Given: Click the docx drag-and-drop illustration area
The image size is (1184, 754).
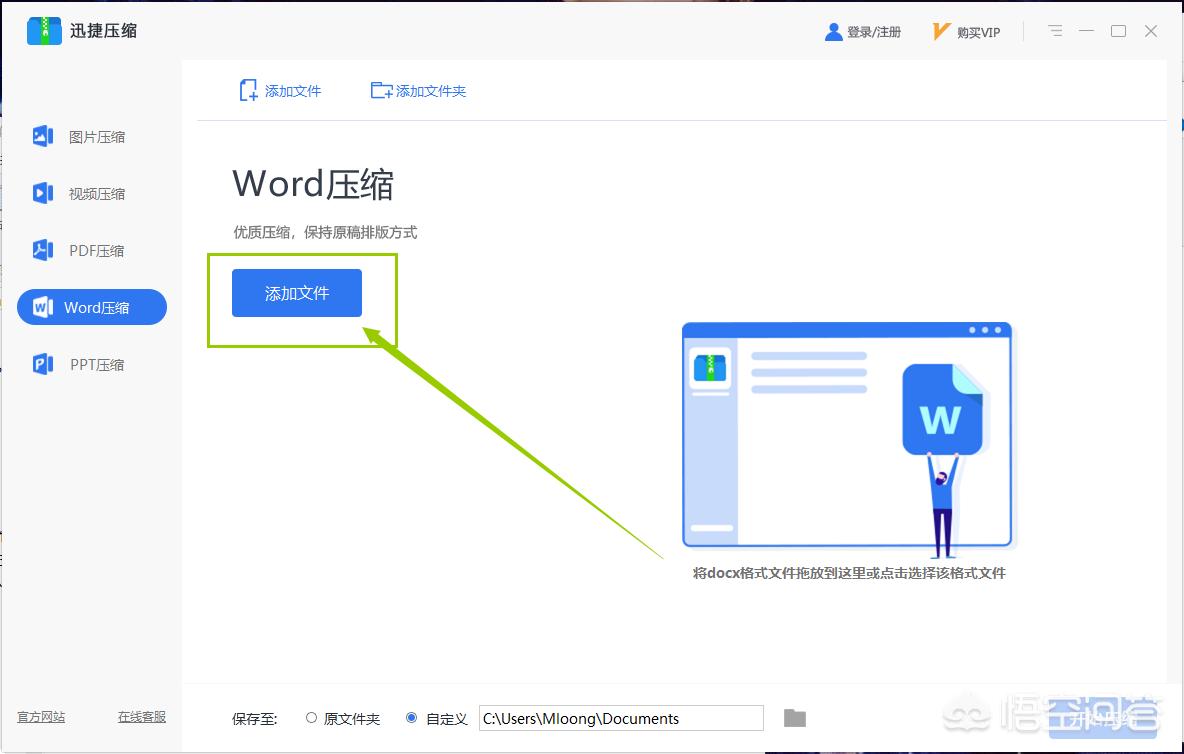Looking at the screenshot, I should 847,437.
